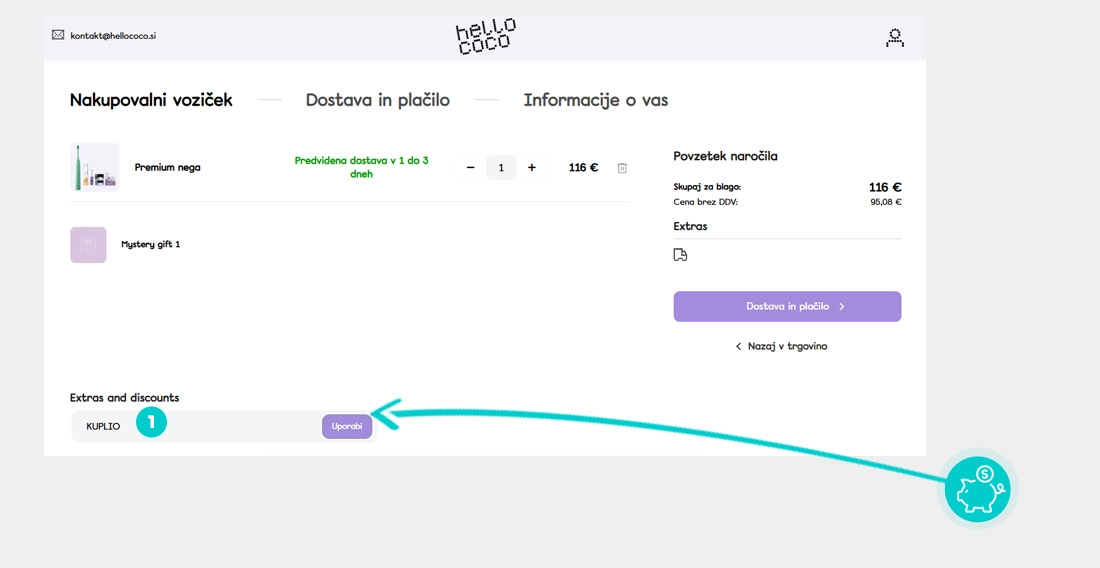
Task: Click the Premium nega product name
Action: coord(168,168)
